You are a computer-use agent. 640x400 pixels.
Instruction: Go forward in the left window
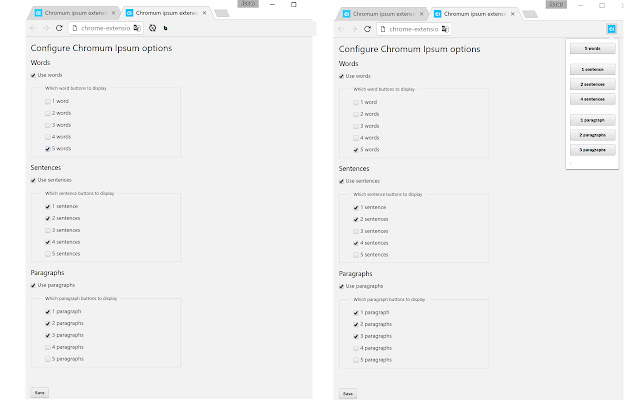[x=46, y=28]
